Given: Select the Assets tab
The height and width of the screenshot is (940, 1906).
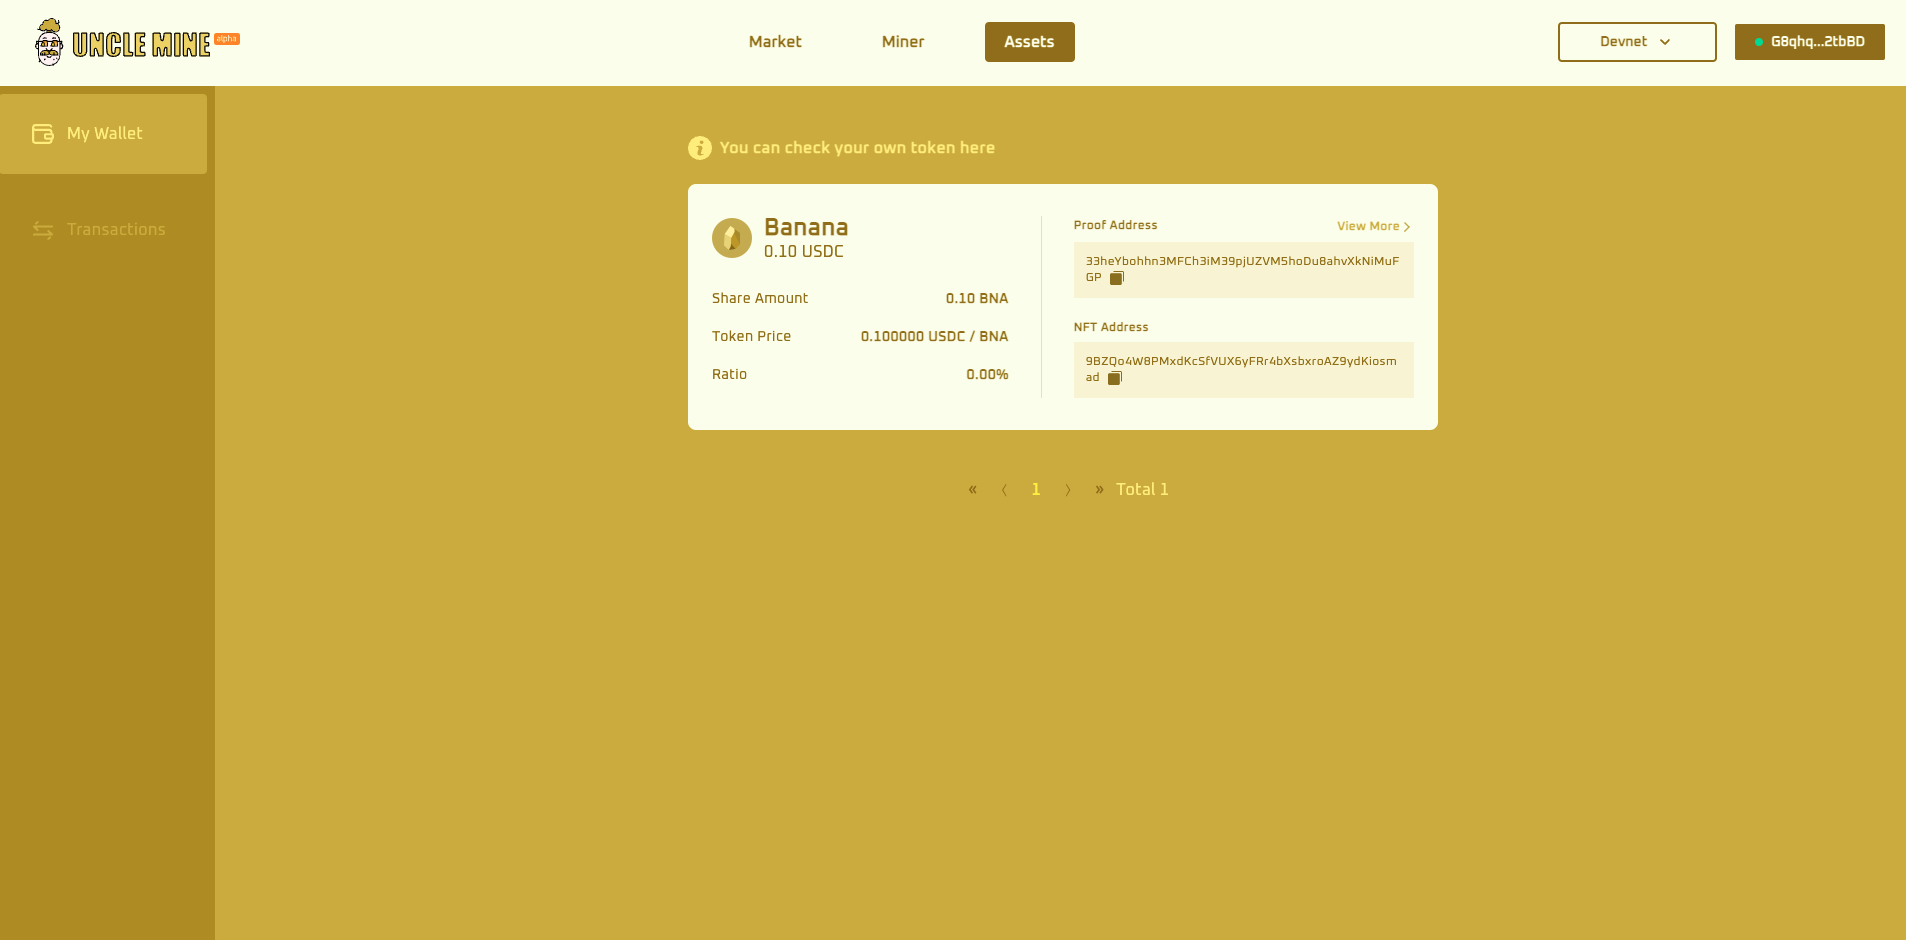Looking at the screenshot, I should (1029, 42).
